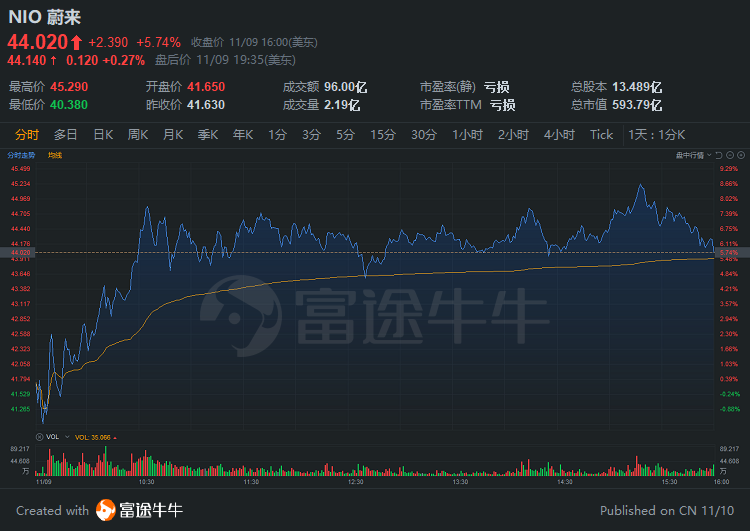Click the 收盘价 11/09 16:00 timestamp
Screen dimensions: 750x531
coord(254,43)
